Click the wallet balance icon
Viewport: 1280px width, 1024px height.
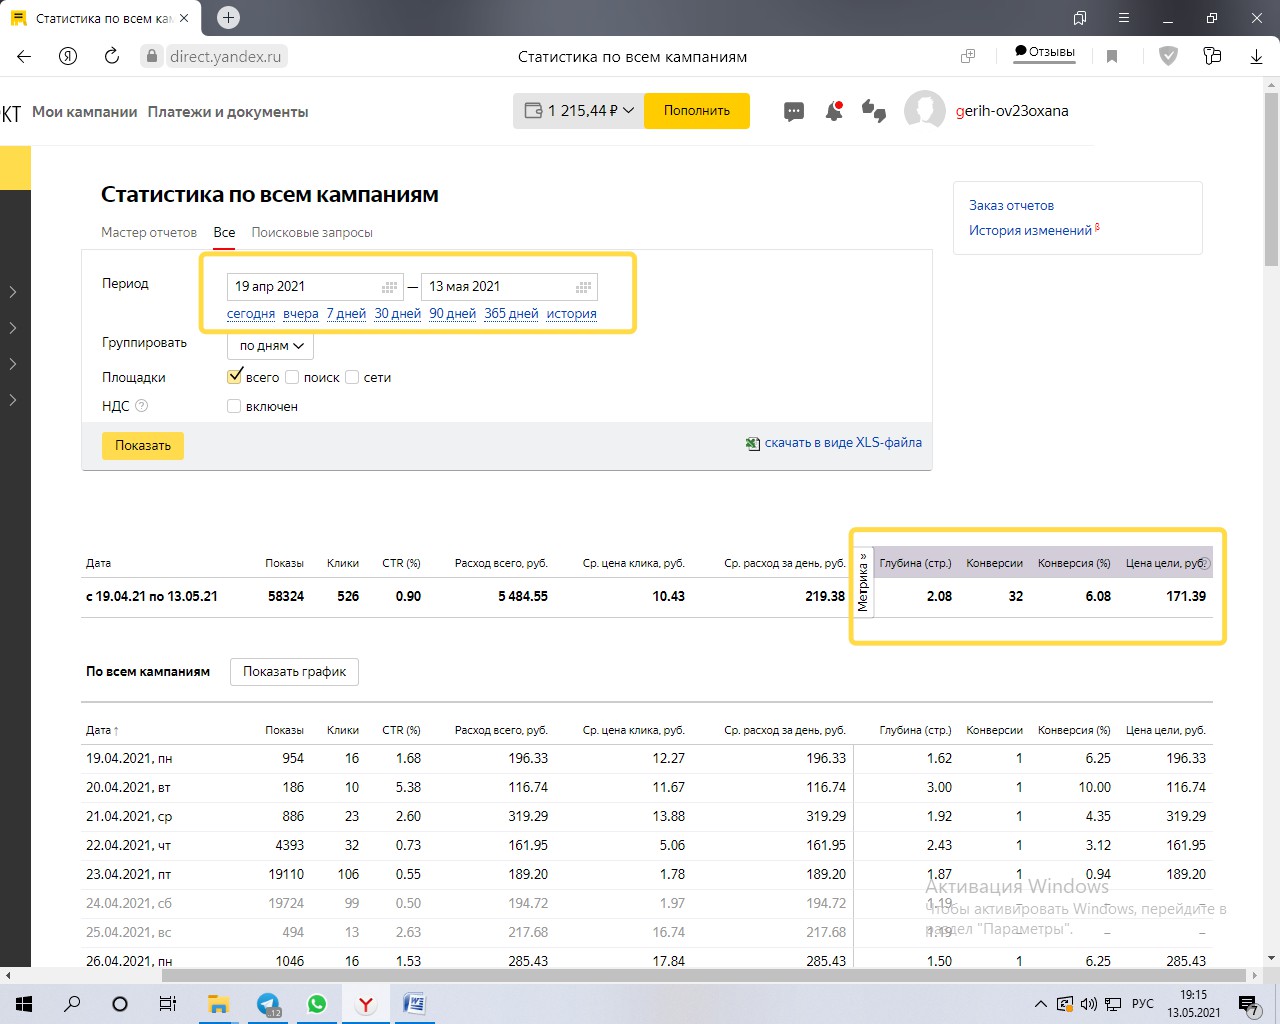pyautogui.click(x=534, y=111)
